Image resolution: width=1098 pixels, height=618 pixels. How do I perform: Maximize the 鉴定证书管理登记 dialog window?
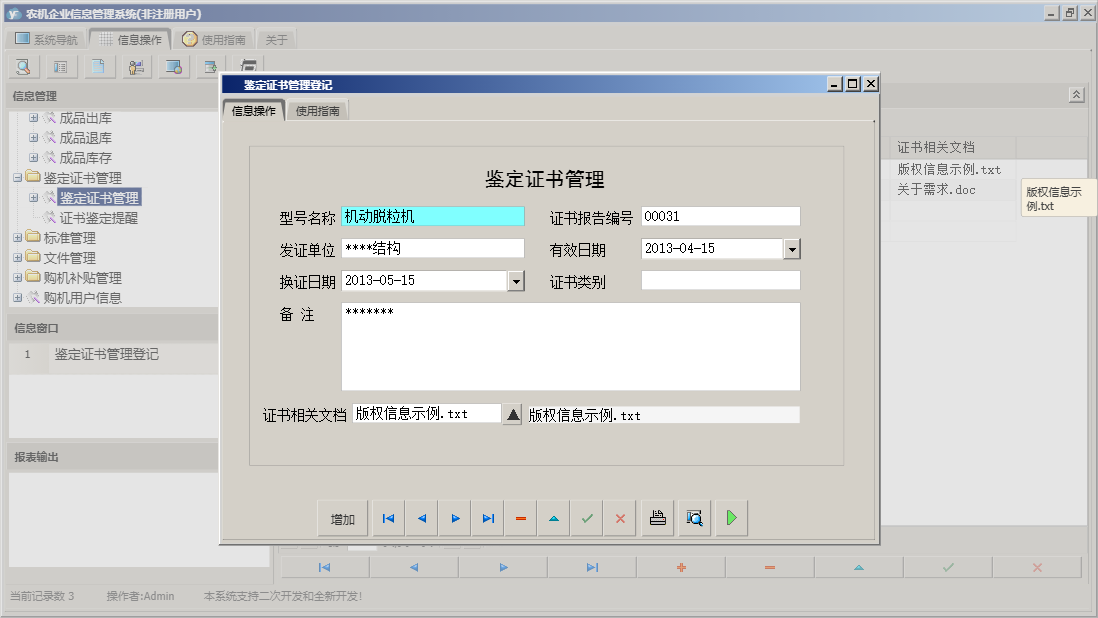point(852,84)
